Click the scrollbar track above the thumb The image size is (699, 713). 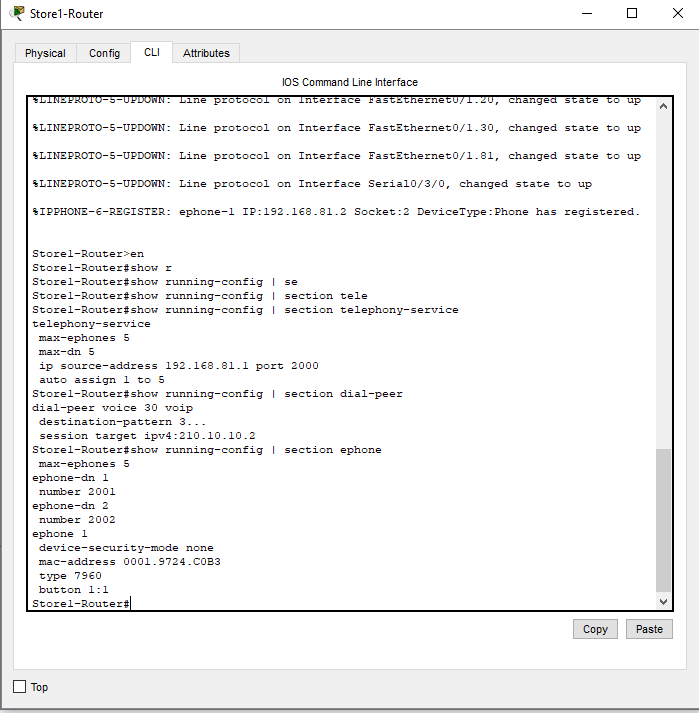[x=664, y=280]
